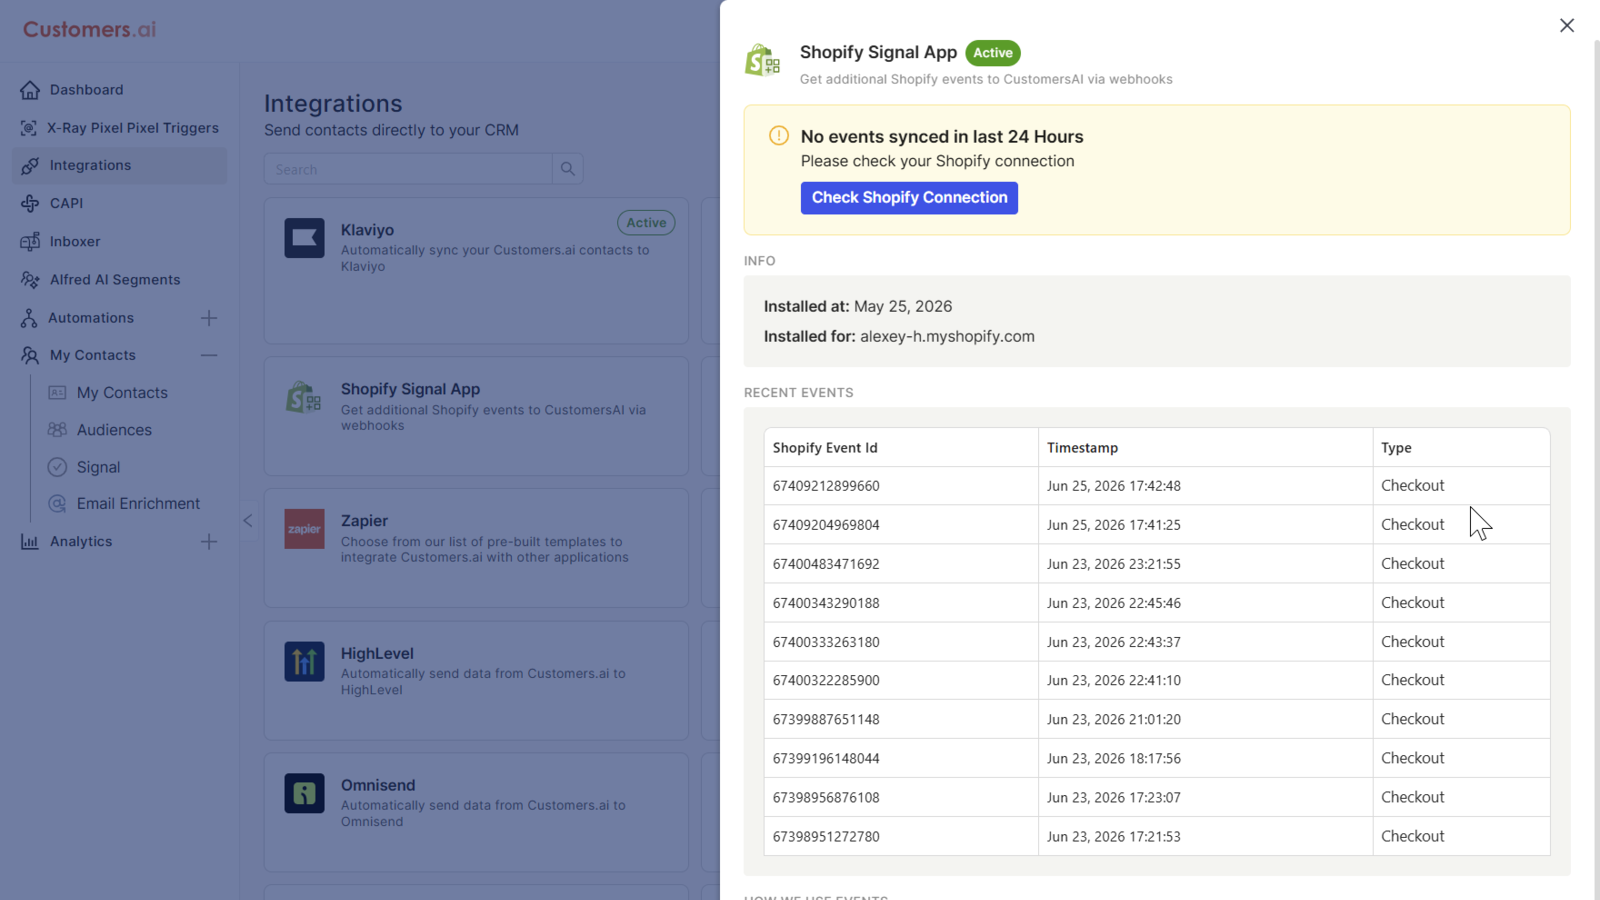Click the Active badge on Klaviyo card
Screen dimensions: 1600x900
click(x=646, y=223)
